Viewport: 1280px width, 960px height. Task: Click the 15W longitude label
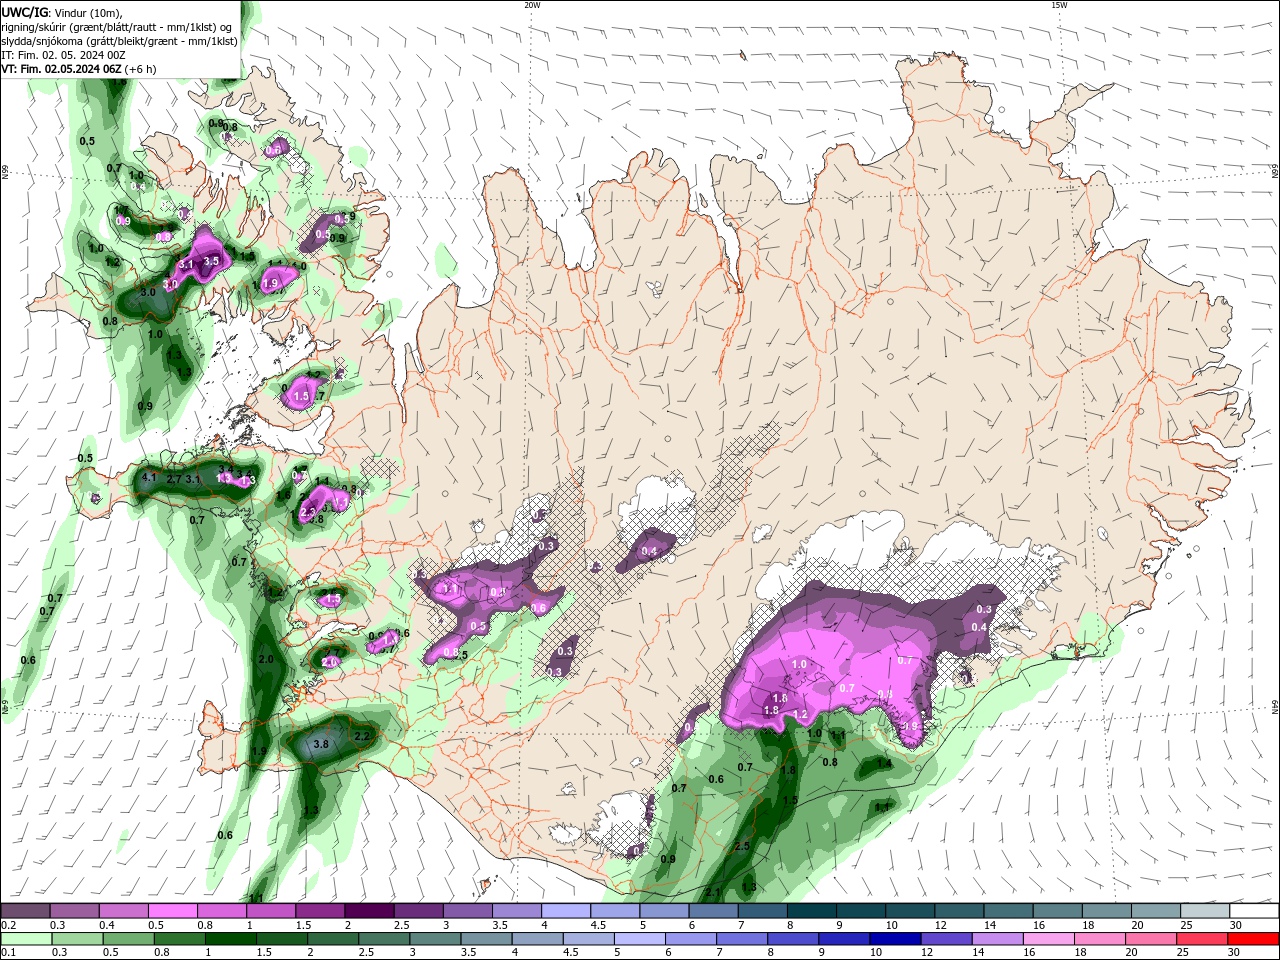(1059, 5)
